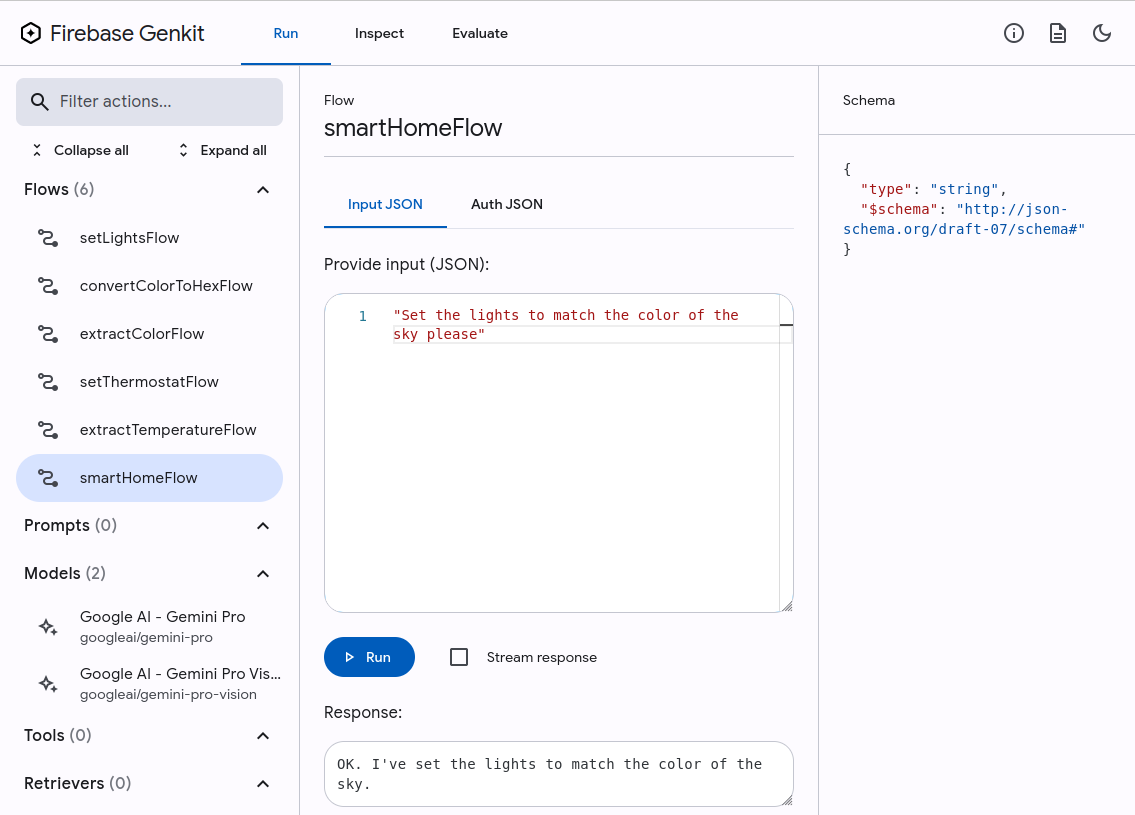Viewport: 1135px width, 815px height.
Task: Open the info icon in the top bar
Action: point(1014,33)
